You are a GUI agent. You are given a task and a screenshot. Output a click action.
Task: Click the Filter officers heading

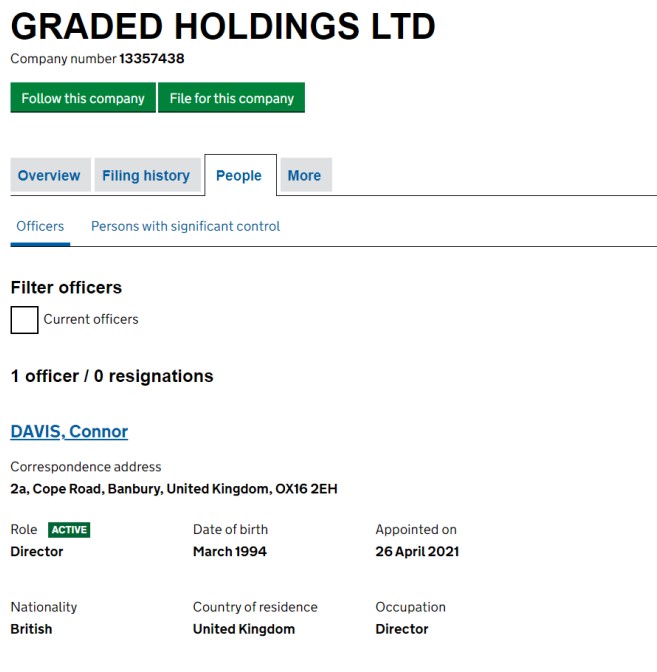[66, 288]
